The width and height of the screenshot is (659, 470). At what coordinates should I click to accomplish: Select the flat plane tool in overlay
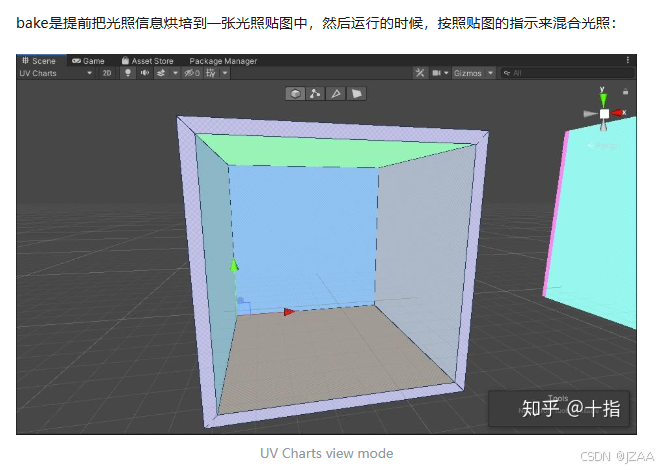click(356, 94)
